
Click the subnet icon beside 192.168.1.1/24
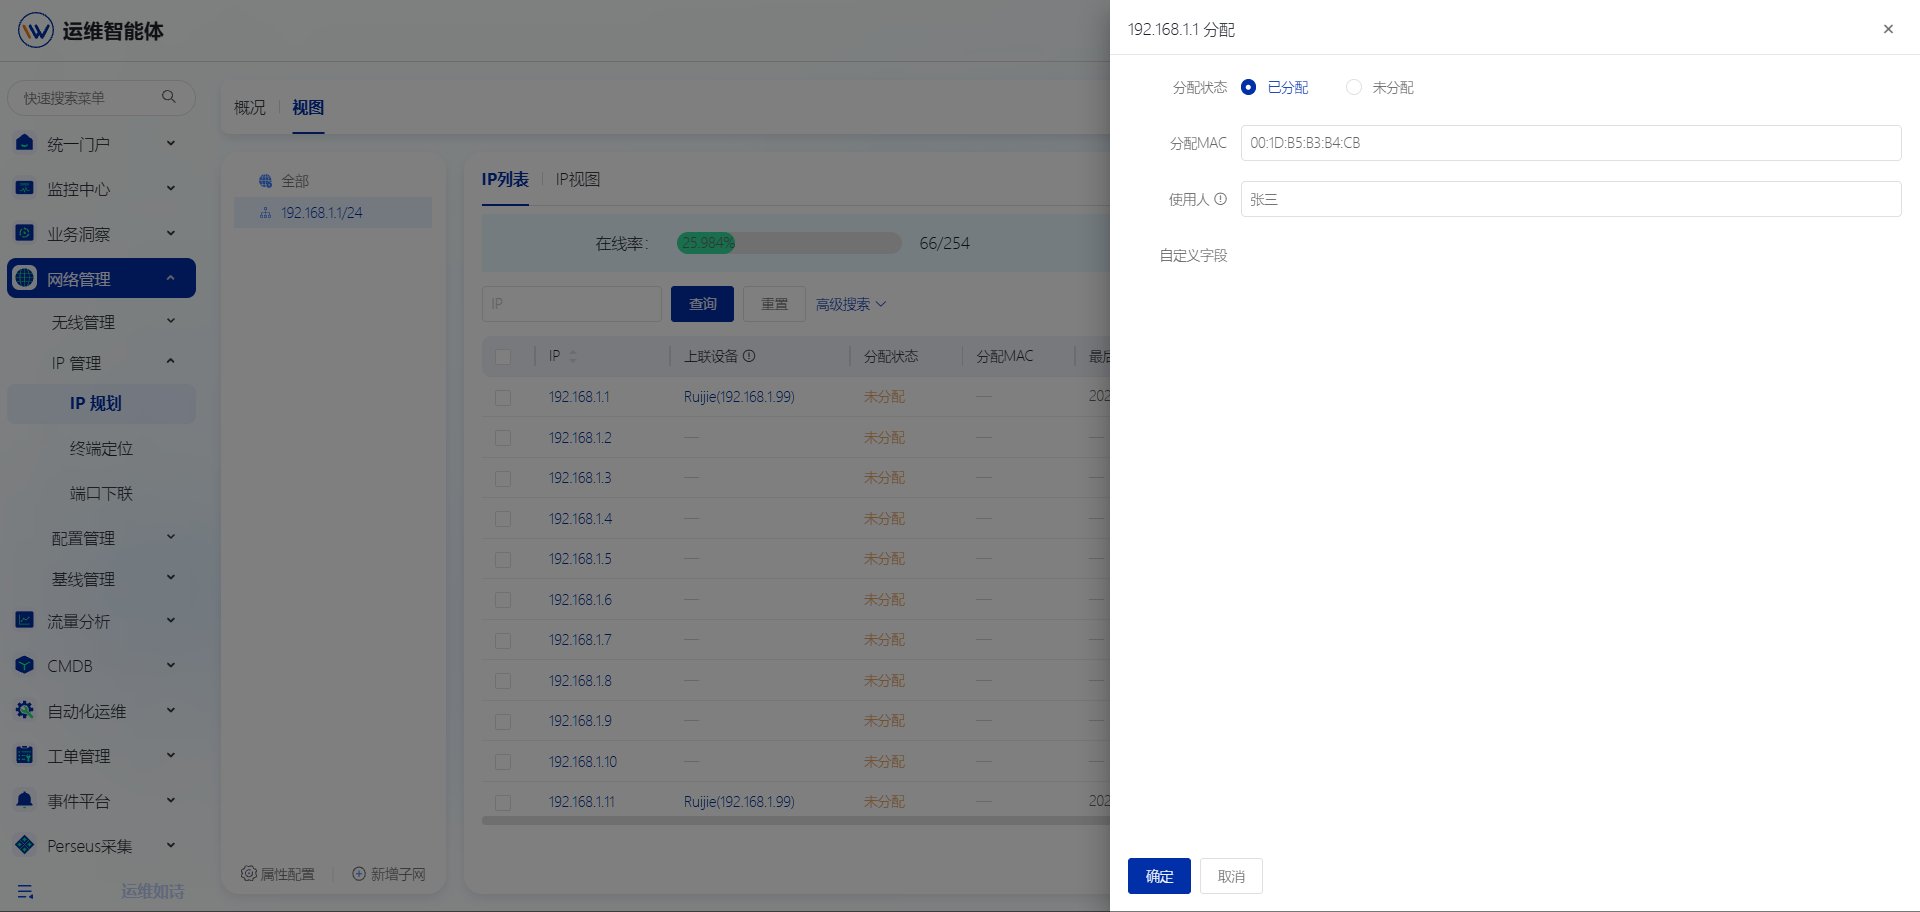click(x=265, y=213)
